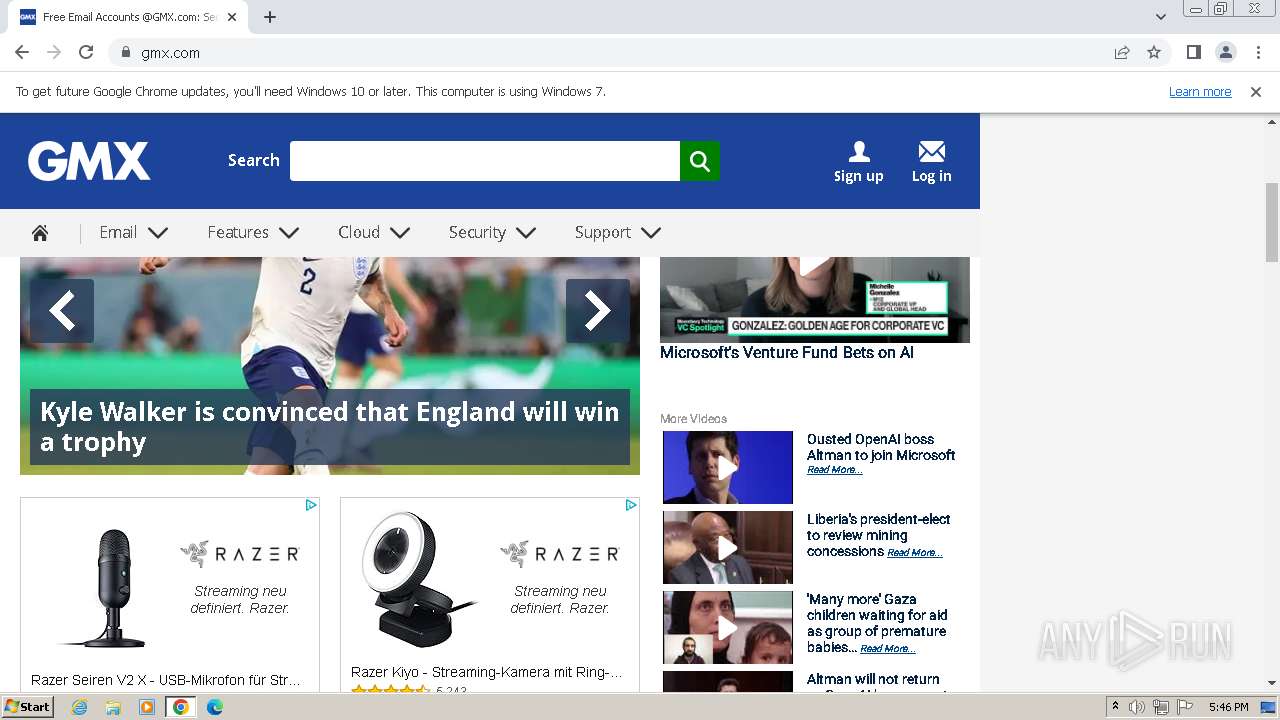Expand the Security menu
The height and width of the screenshot is (720, 1280).
click(492, 233)
